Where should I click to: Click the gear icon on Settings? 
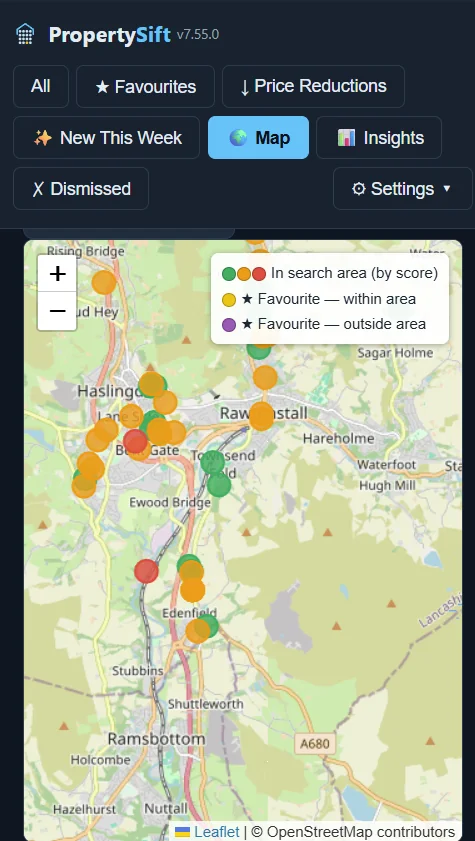(x=358, y=189)
